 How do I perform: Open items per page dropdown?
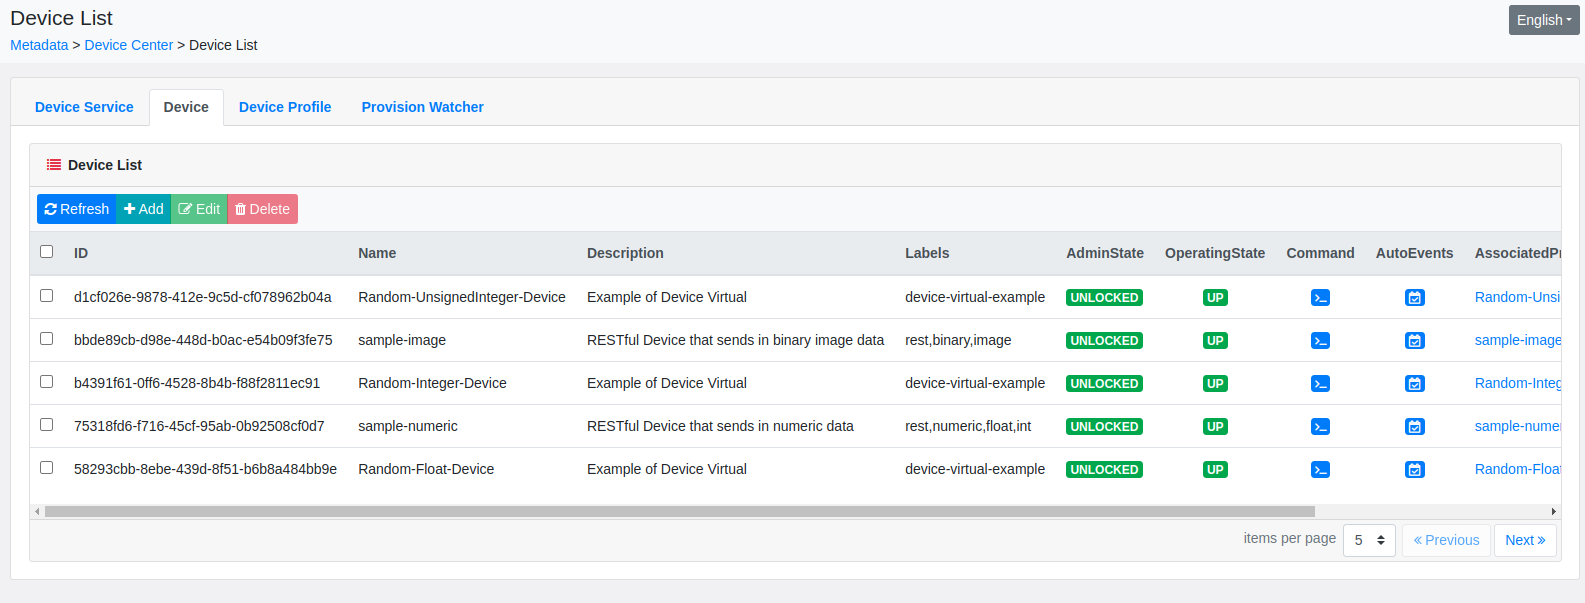pos(1369,540)
